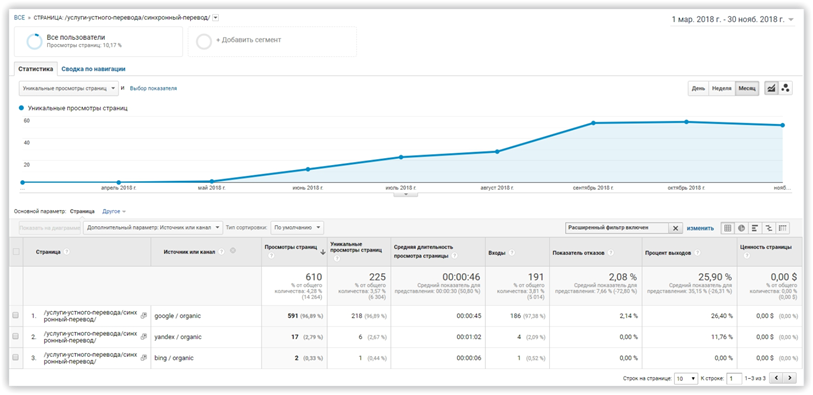Open the Уникальные просмотры страниц metric dropdown
The height and width of the screenshot is (395, 813).
(68, 89)
